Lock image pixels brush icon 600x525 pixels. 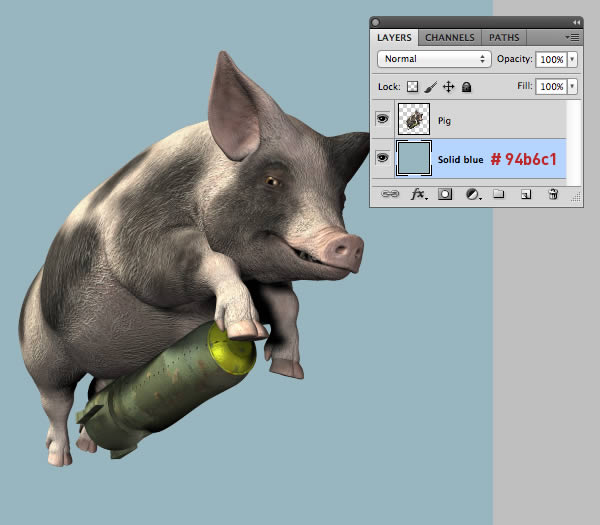click(x=430, y=87)
